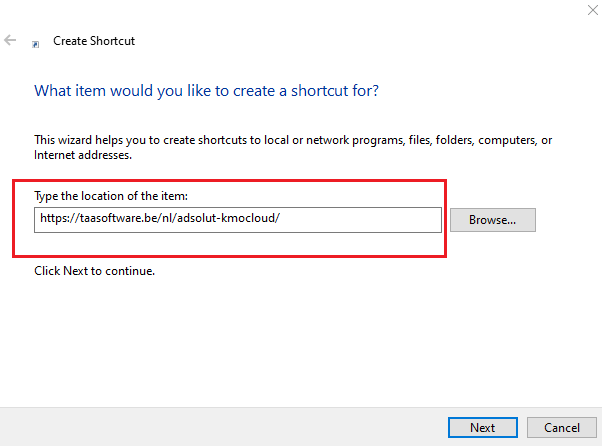Screen dimensions: 602x446
Task: Click blank white area below the continue instruction
Action: (300, 340)
